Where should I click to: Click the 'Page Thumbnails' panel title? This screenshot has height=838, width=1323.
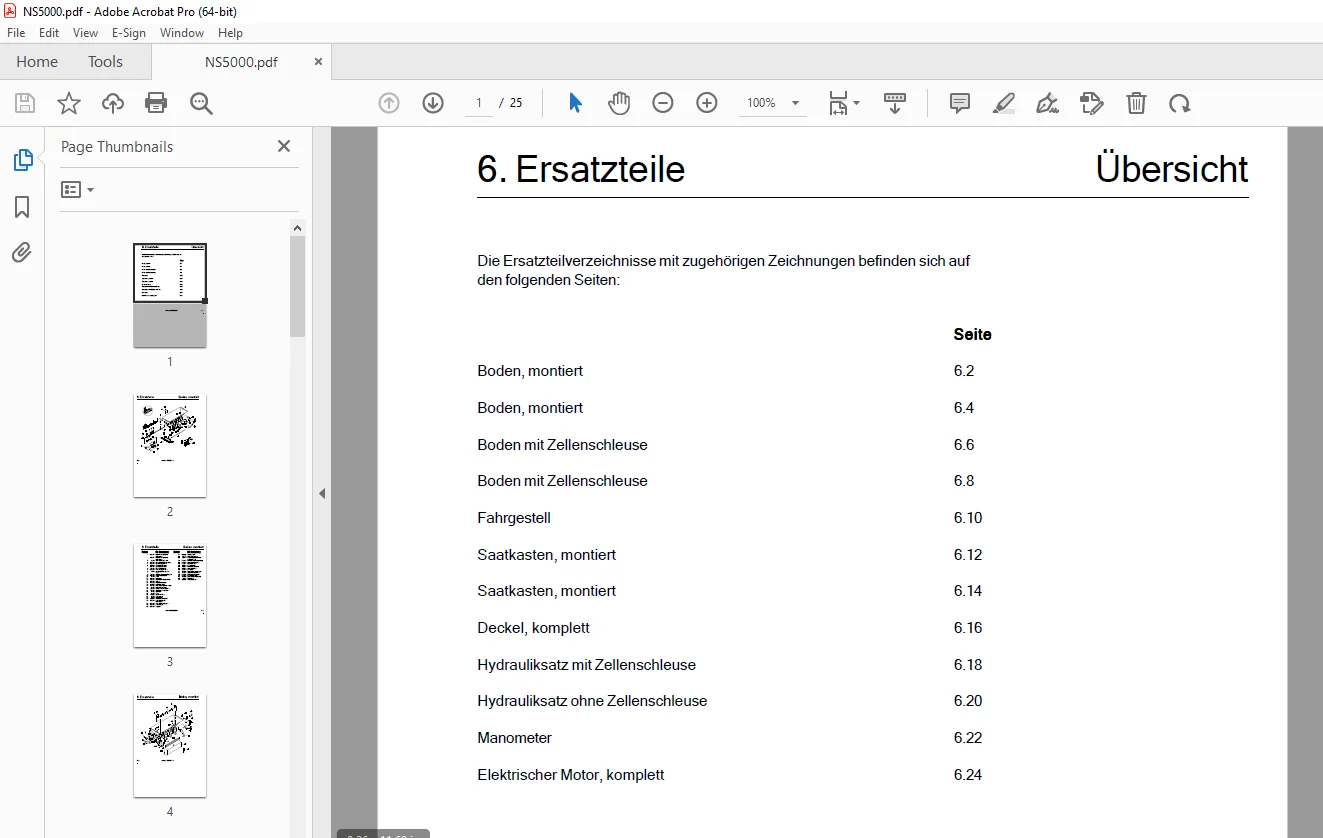[x=117, y=146]
